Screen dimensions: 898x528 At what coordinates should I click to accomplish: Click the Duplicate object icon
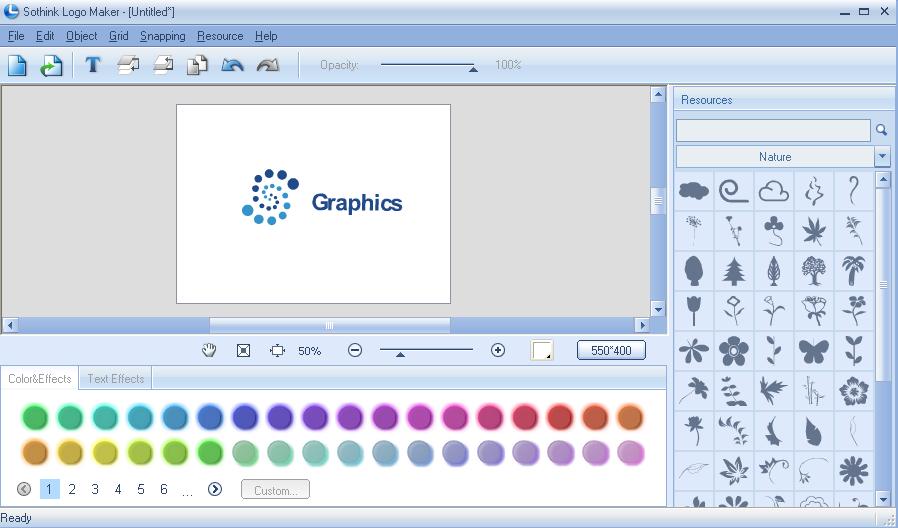(197, 65)
